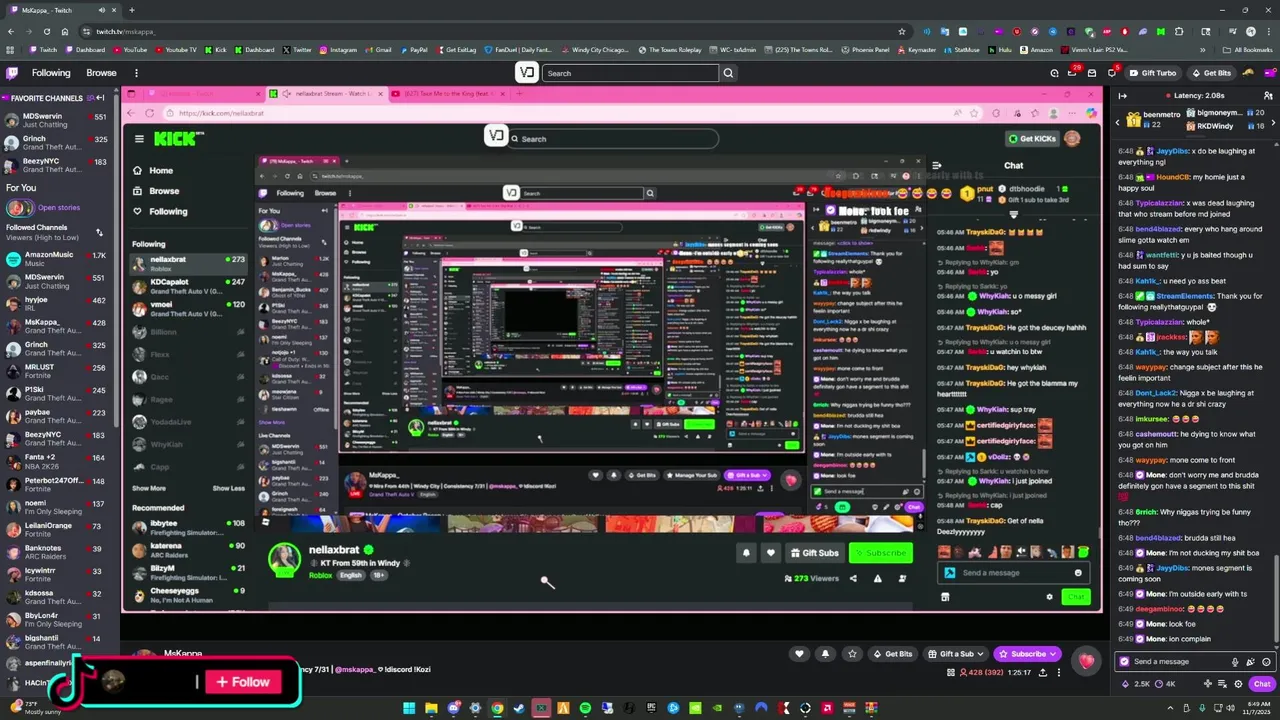Open a new Chrome tab with plus button
Image resolution: width=1280 pixels, height=720 pixels.
point(131,10)
